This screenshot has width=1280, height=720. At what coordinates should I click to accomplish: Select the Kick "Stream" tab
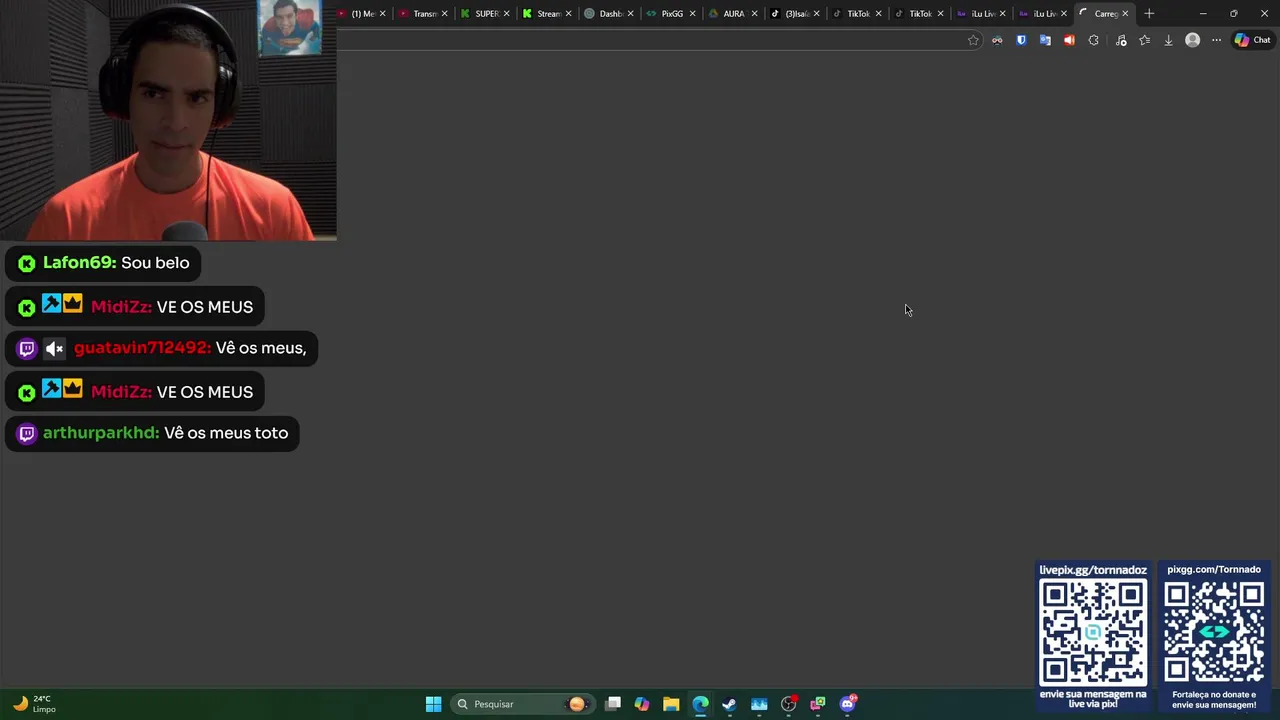coord(546,14)
